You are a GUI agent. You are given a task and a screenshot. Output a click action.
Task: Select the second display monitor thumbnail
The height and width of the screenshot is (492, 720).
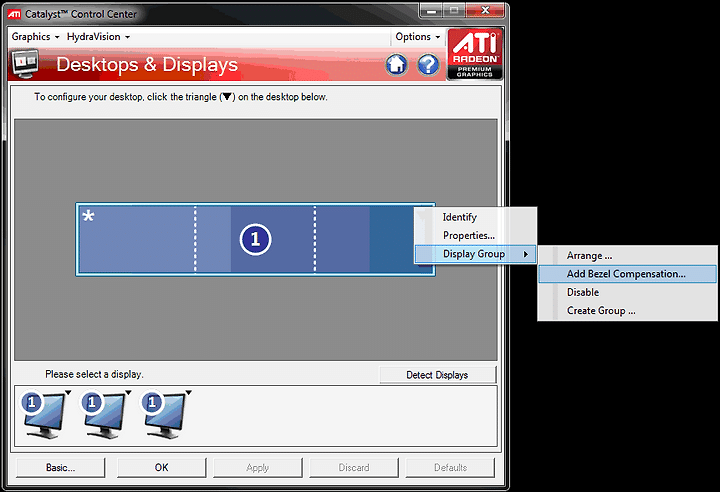[x=104, y=415]
